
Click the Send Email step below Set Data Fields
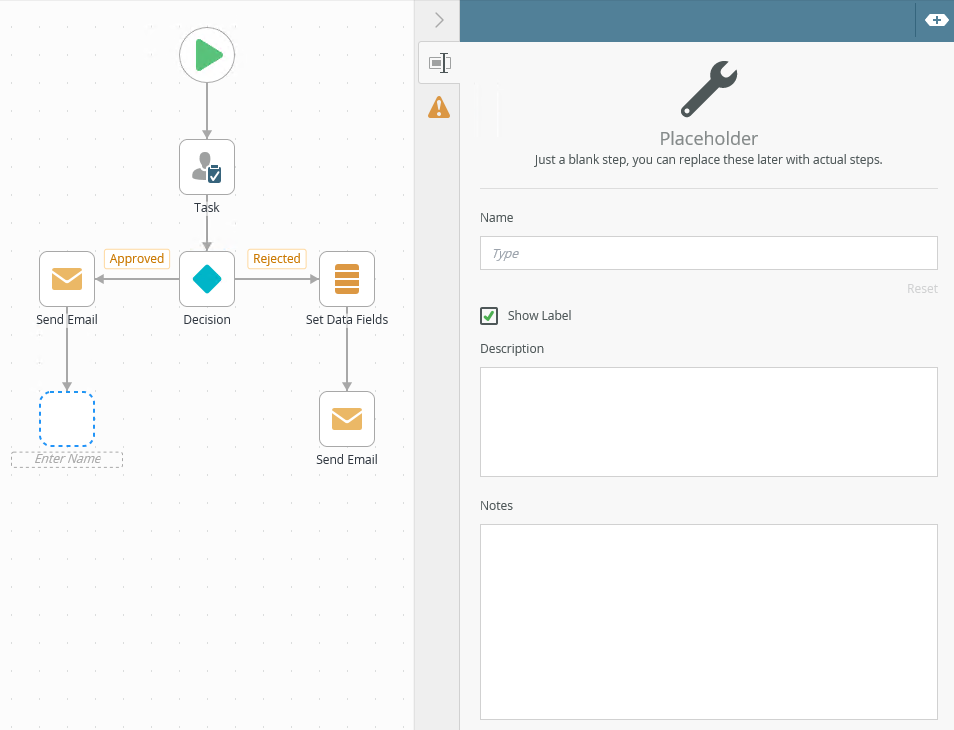tap(347, 419)
